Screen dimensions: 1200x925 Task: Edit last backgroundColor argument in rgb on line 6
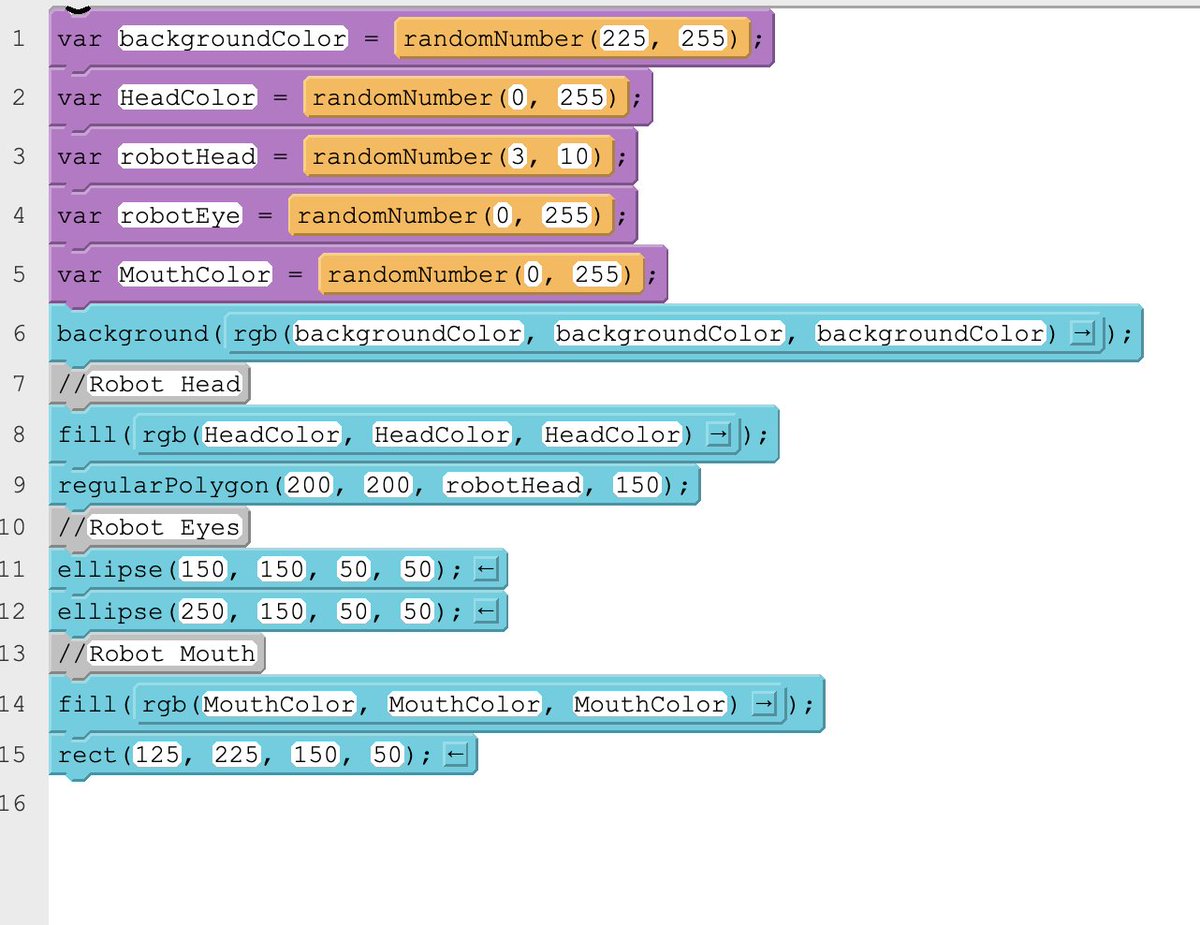tap(930, 334)
